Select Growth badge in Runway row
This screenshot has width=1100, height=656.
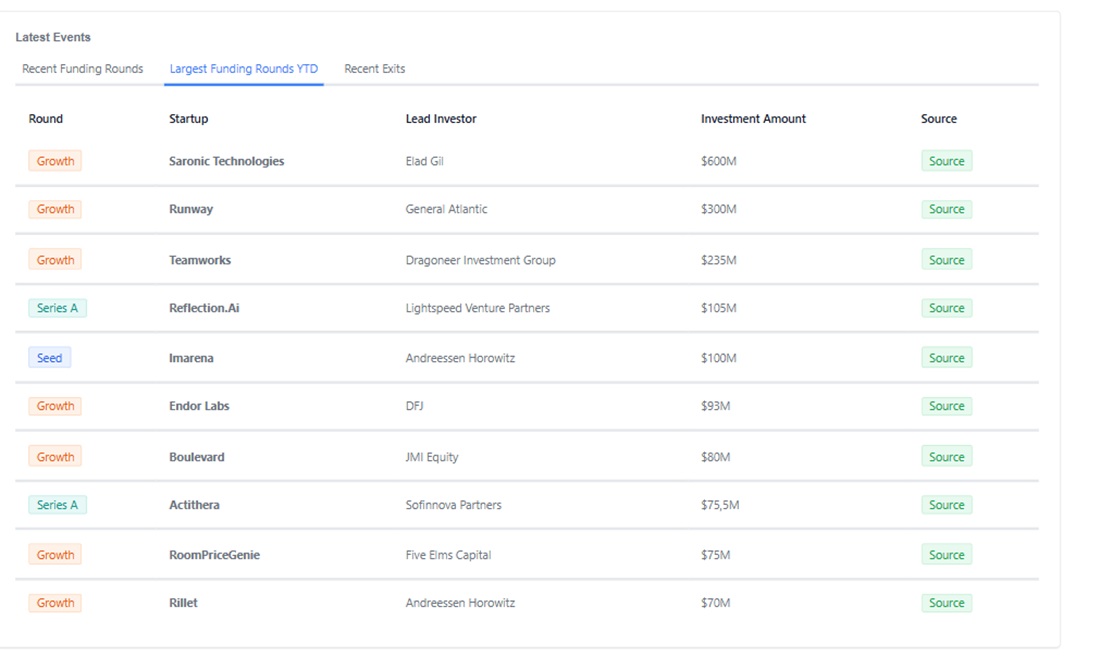[55, 209]
